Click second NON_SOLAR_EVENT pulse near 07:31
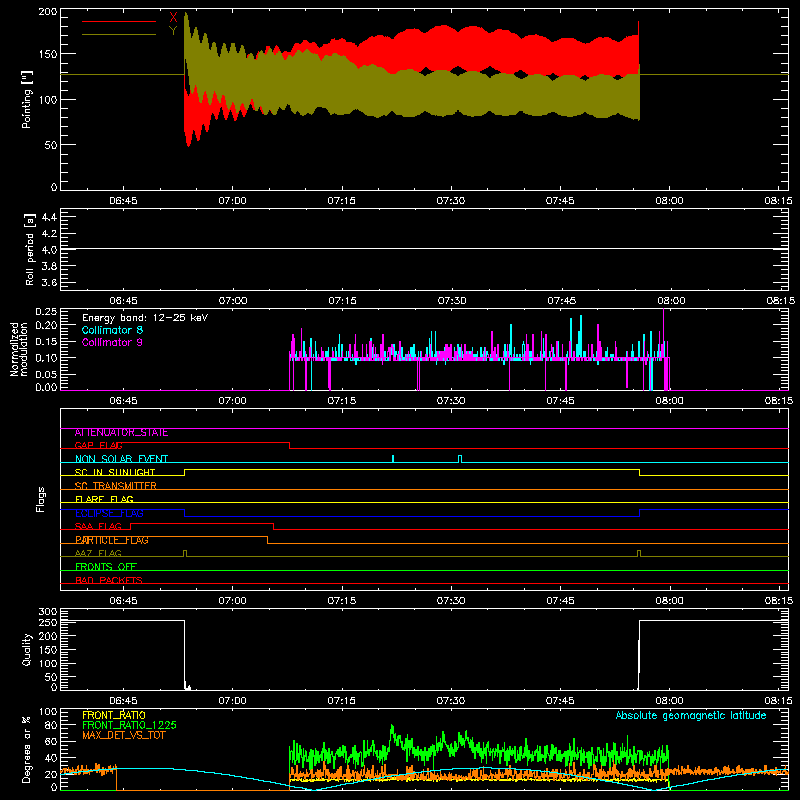800x800 pixels. pyautogui.click(x=460, y=459)
